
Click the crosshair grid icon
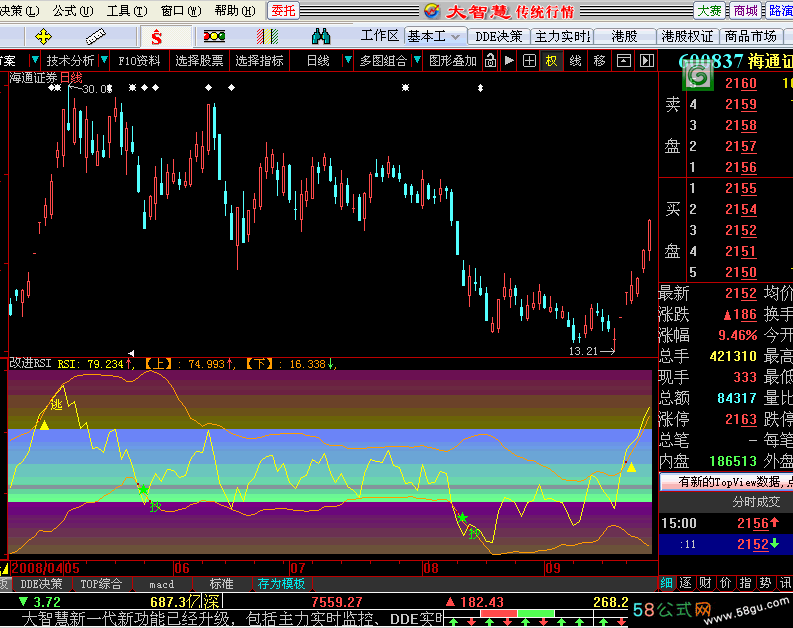(529, 61)
